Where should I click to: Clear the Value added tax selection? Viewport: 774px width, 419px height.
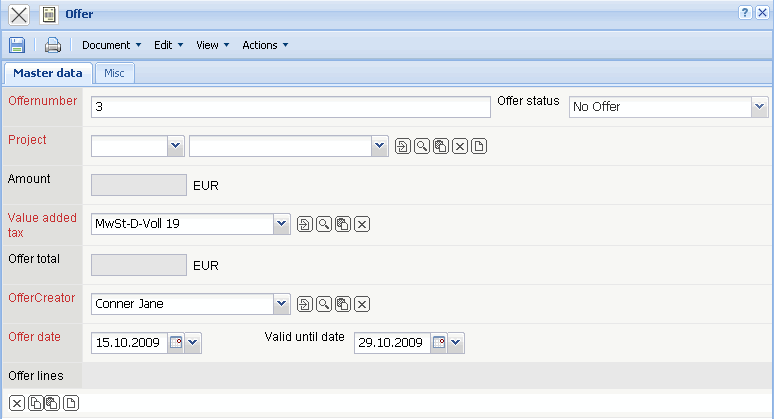[362, 224]
